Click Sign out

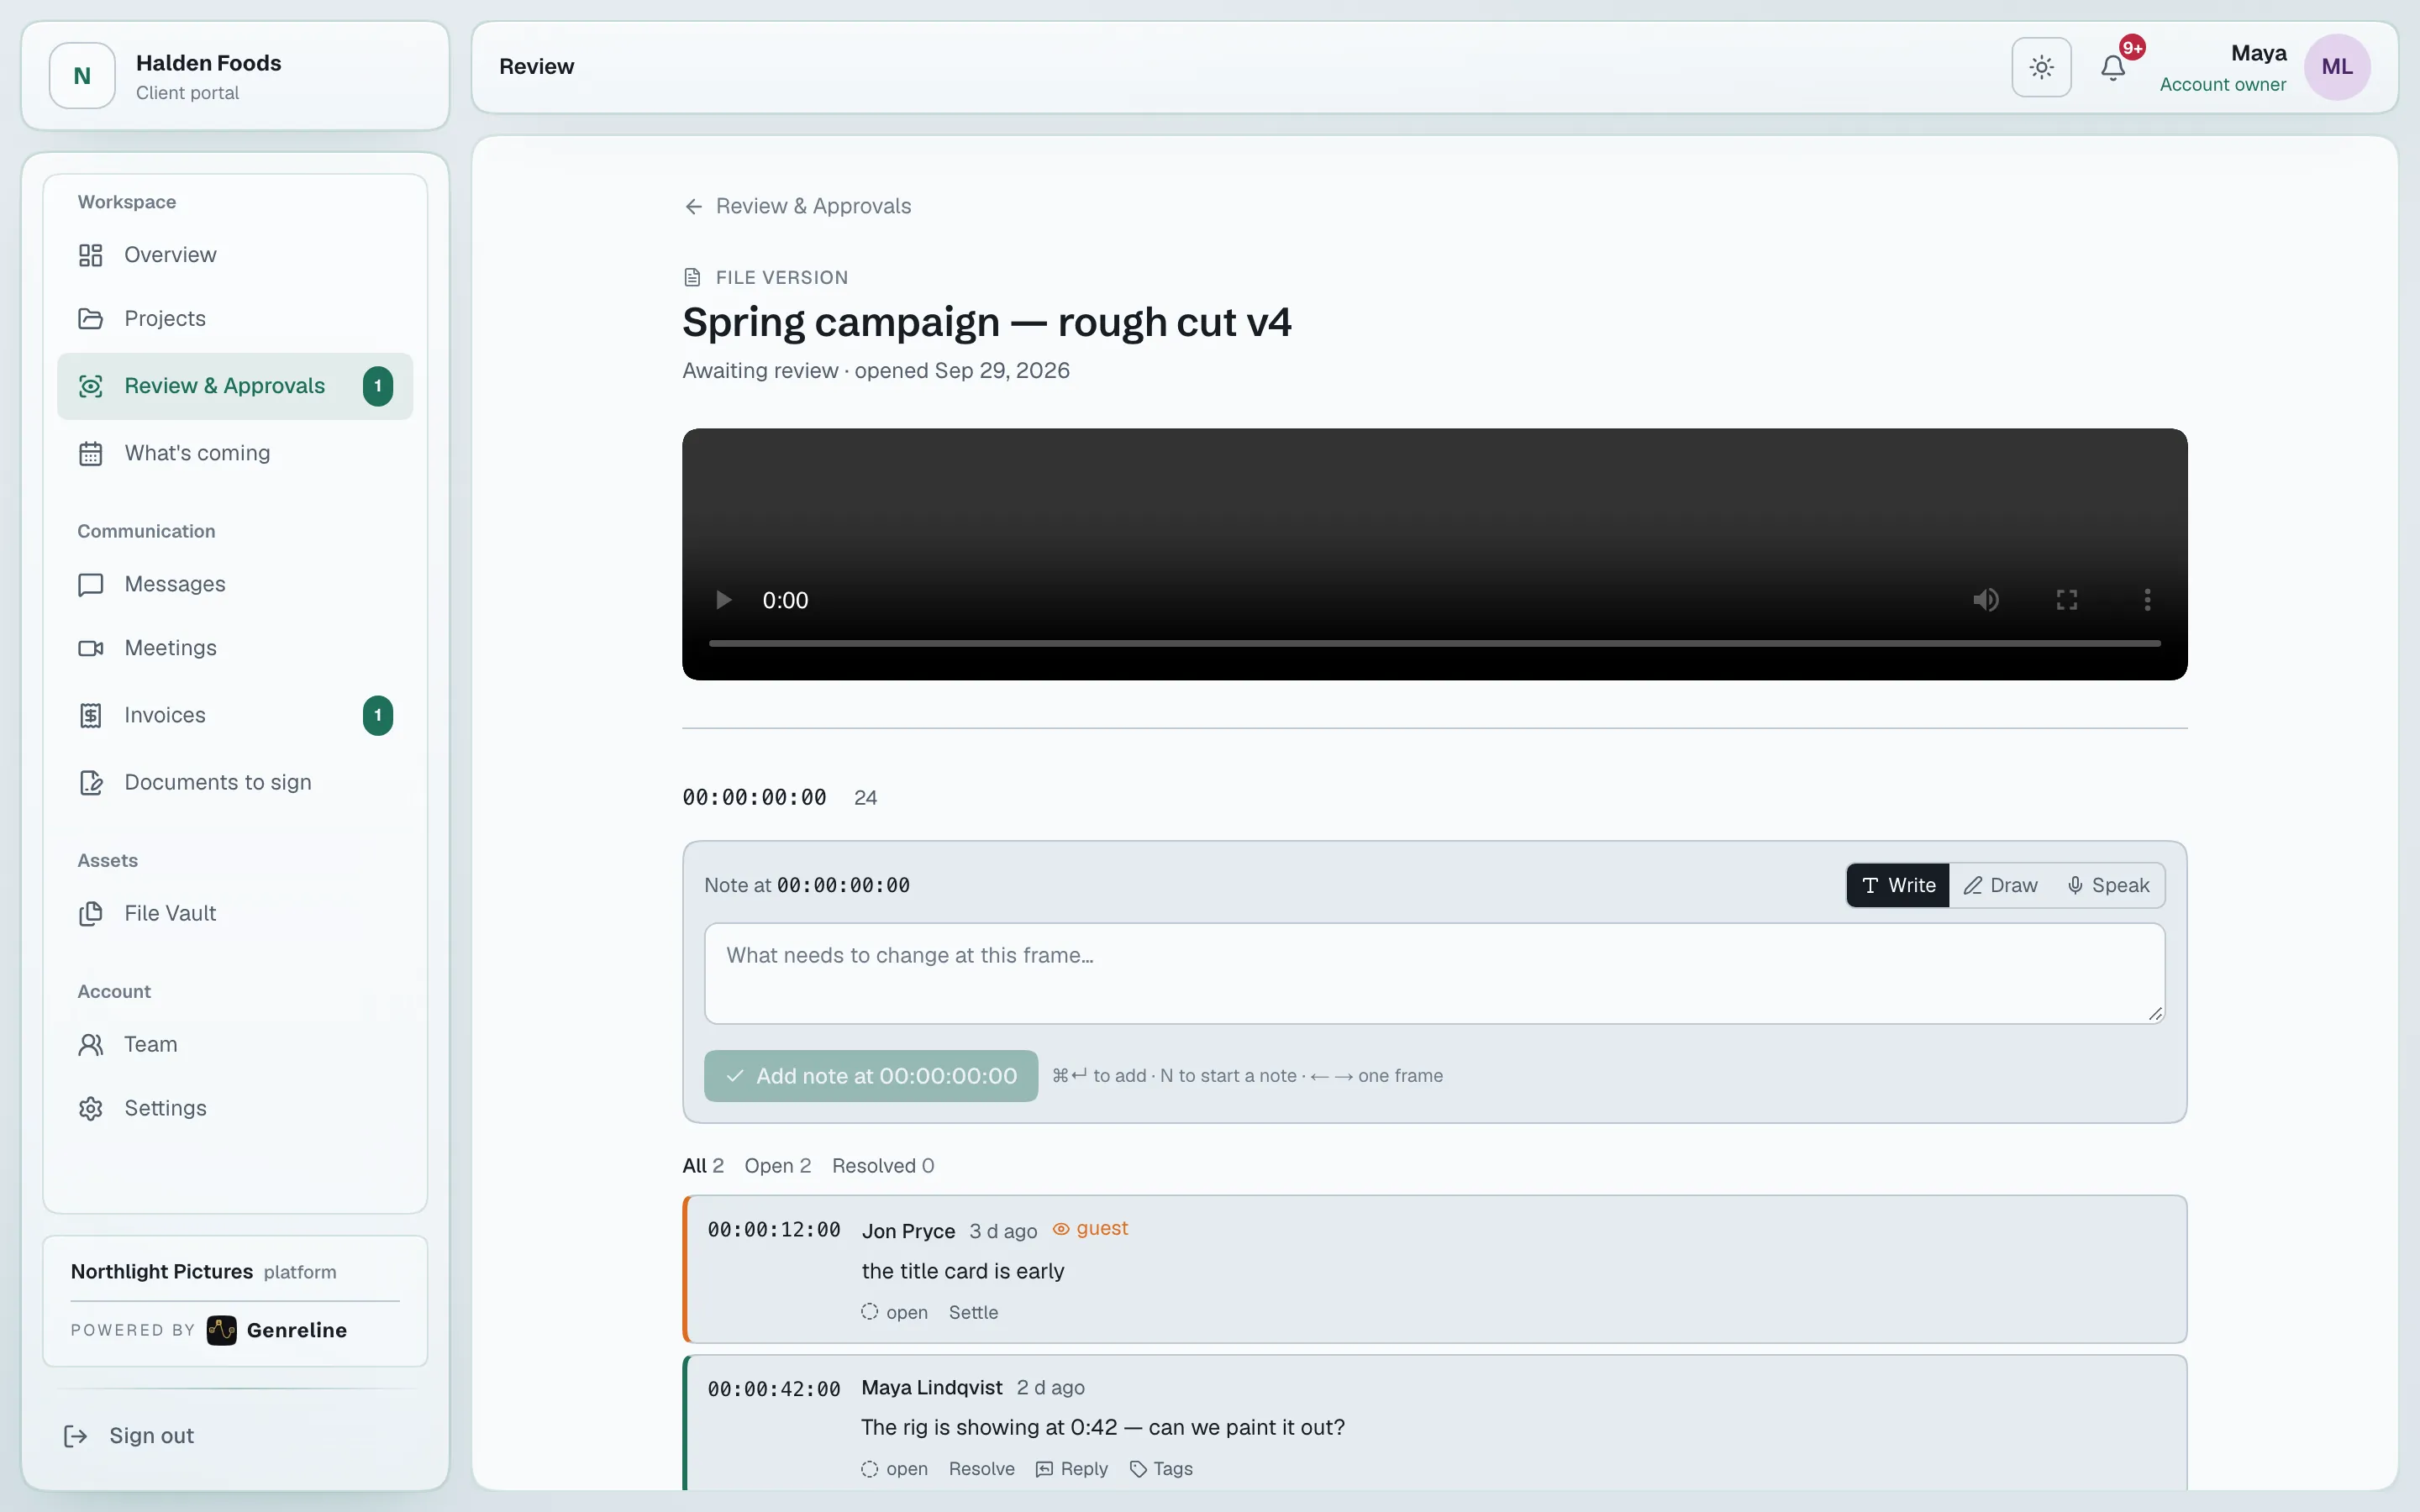tap(129, 1436)
